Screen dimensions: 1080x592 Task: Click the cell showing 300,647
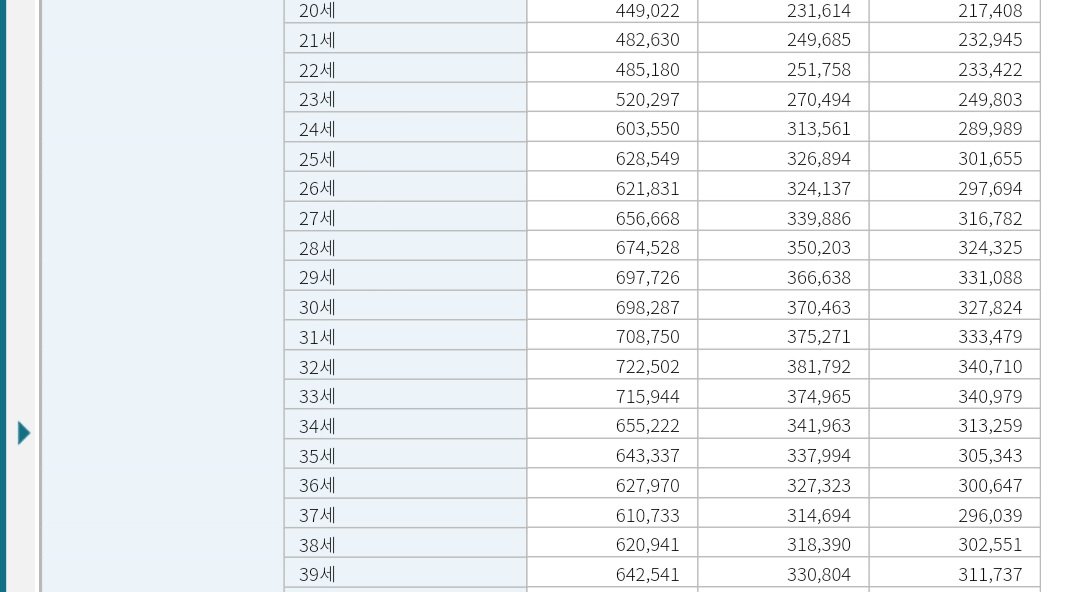(x=990, y=485)
